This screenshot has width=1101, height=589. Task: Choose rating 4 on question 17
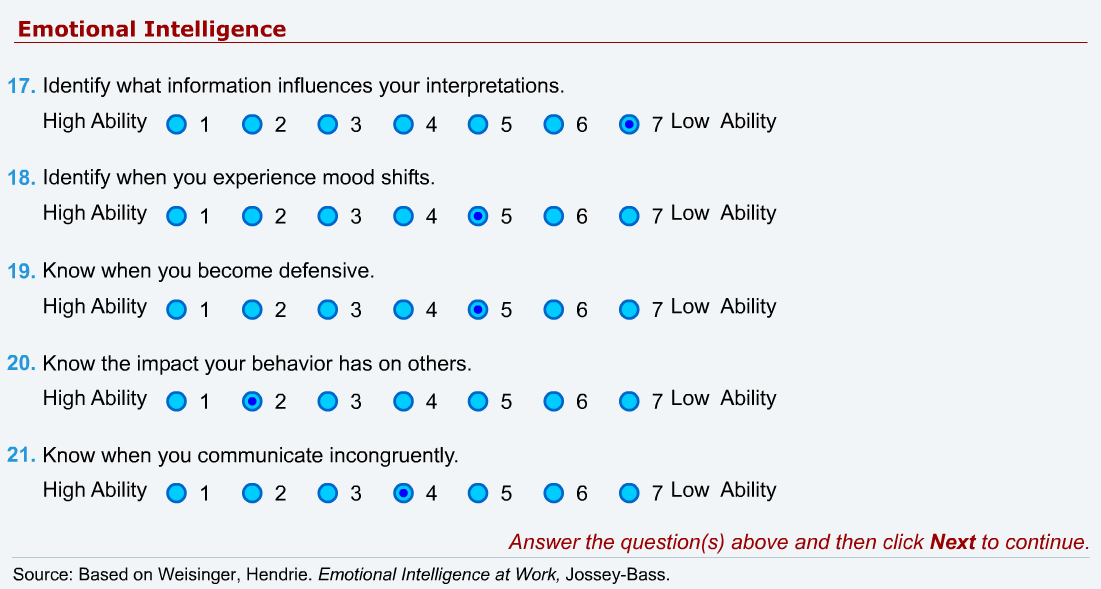coord(403,124)
